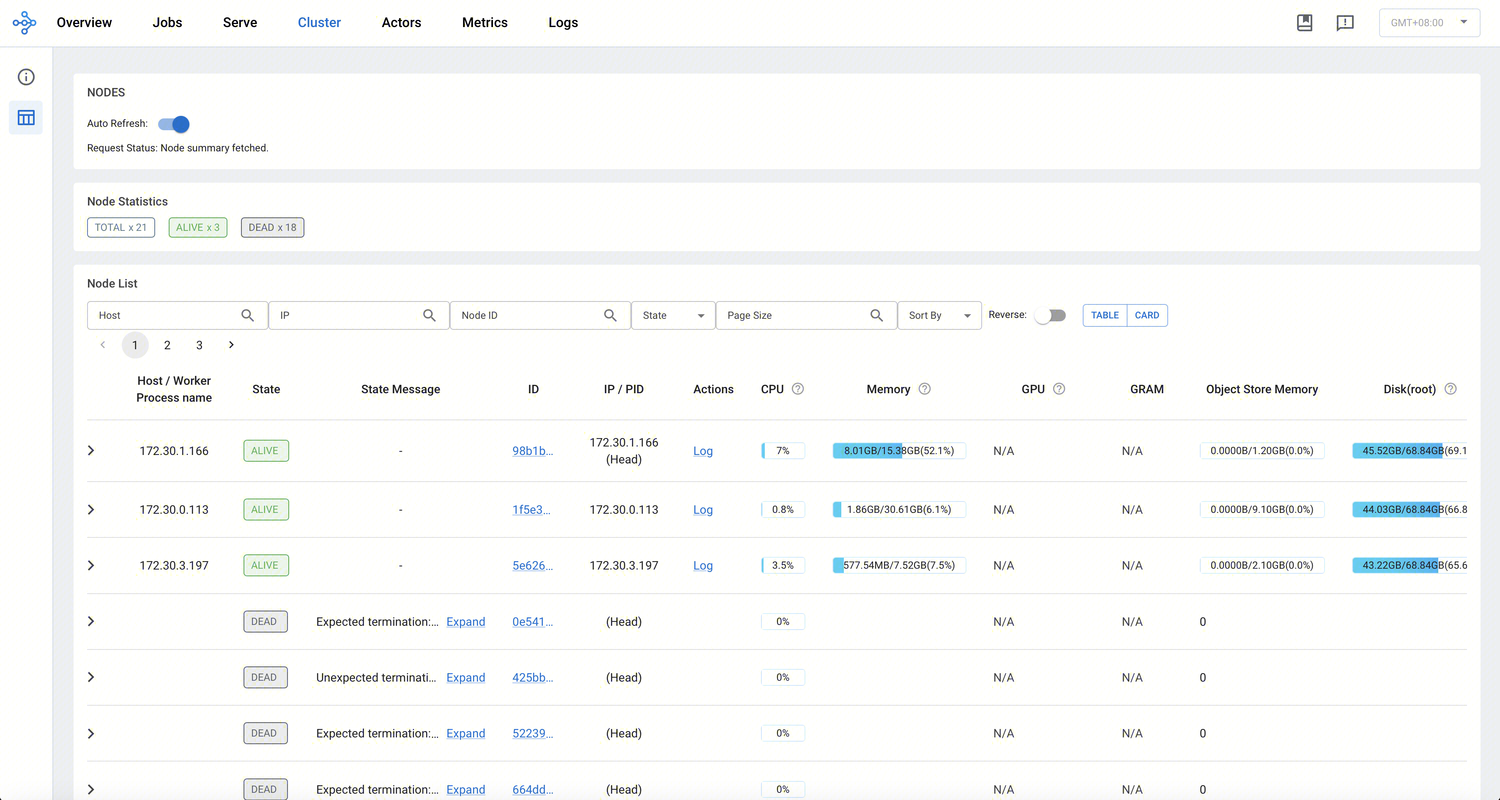Click memory bar 8.01GB/15.38GB

pos(899,451)
